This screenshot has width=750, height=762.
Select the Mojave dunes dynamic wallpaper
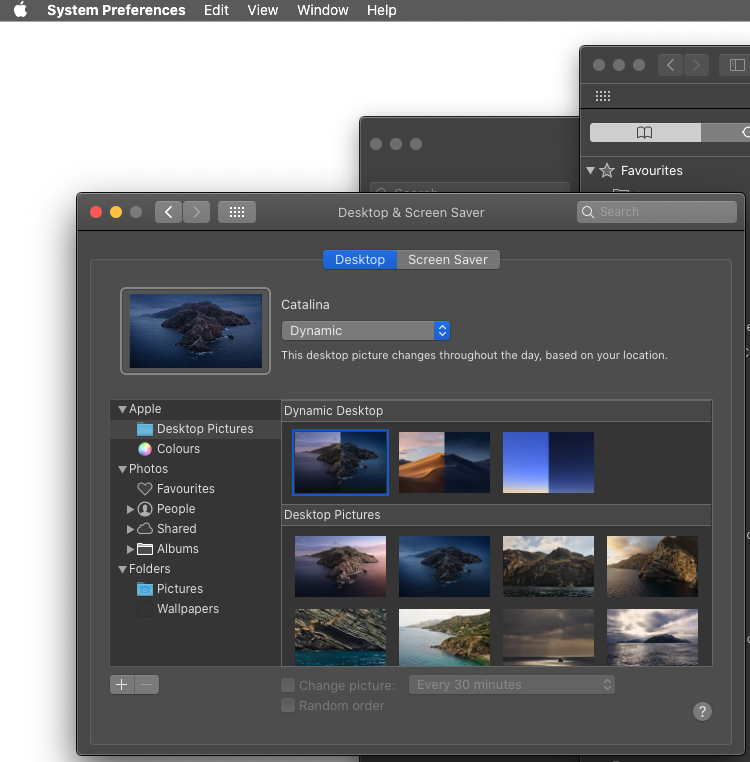(x=444, y=463)
